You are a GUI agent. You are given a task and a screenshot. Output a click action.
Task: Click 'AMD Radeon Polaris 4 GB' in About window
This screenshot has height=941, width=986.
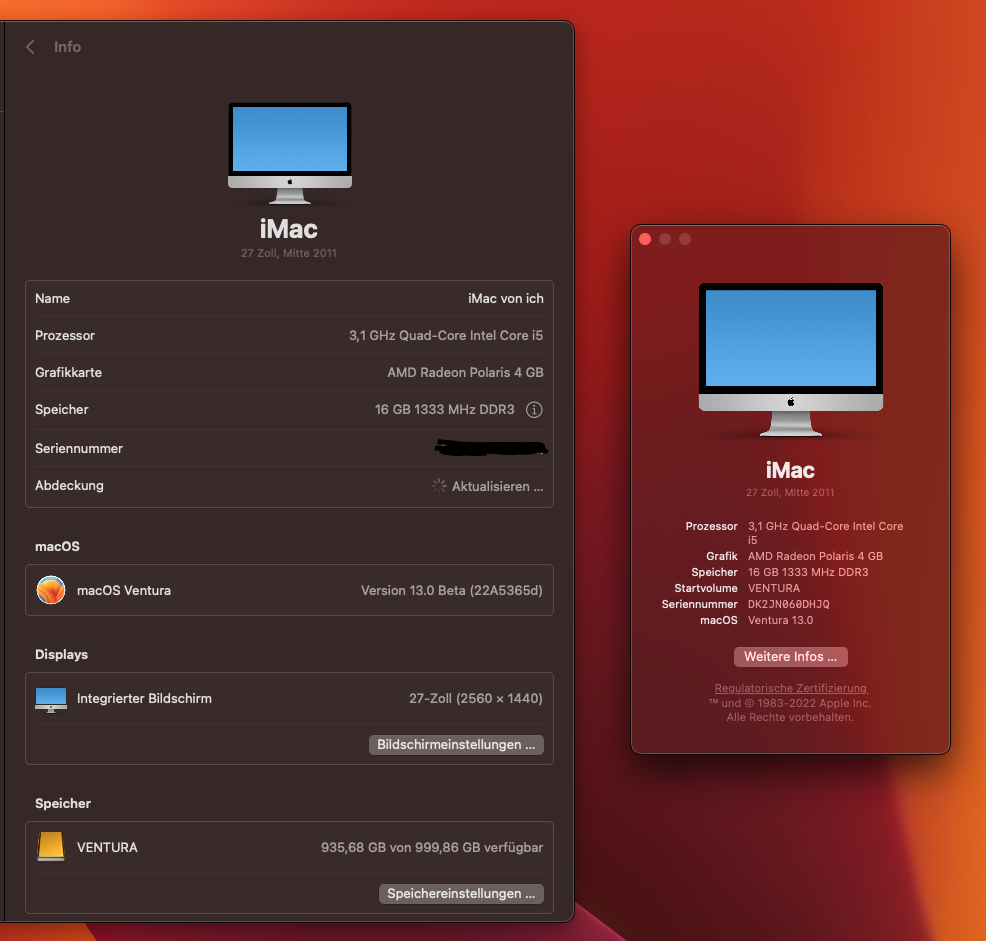tap(816, 556)
